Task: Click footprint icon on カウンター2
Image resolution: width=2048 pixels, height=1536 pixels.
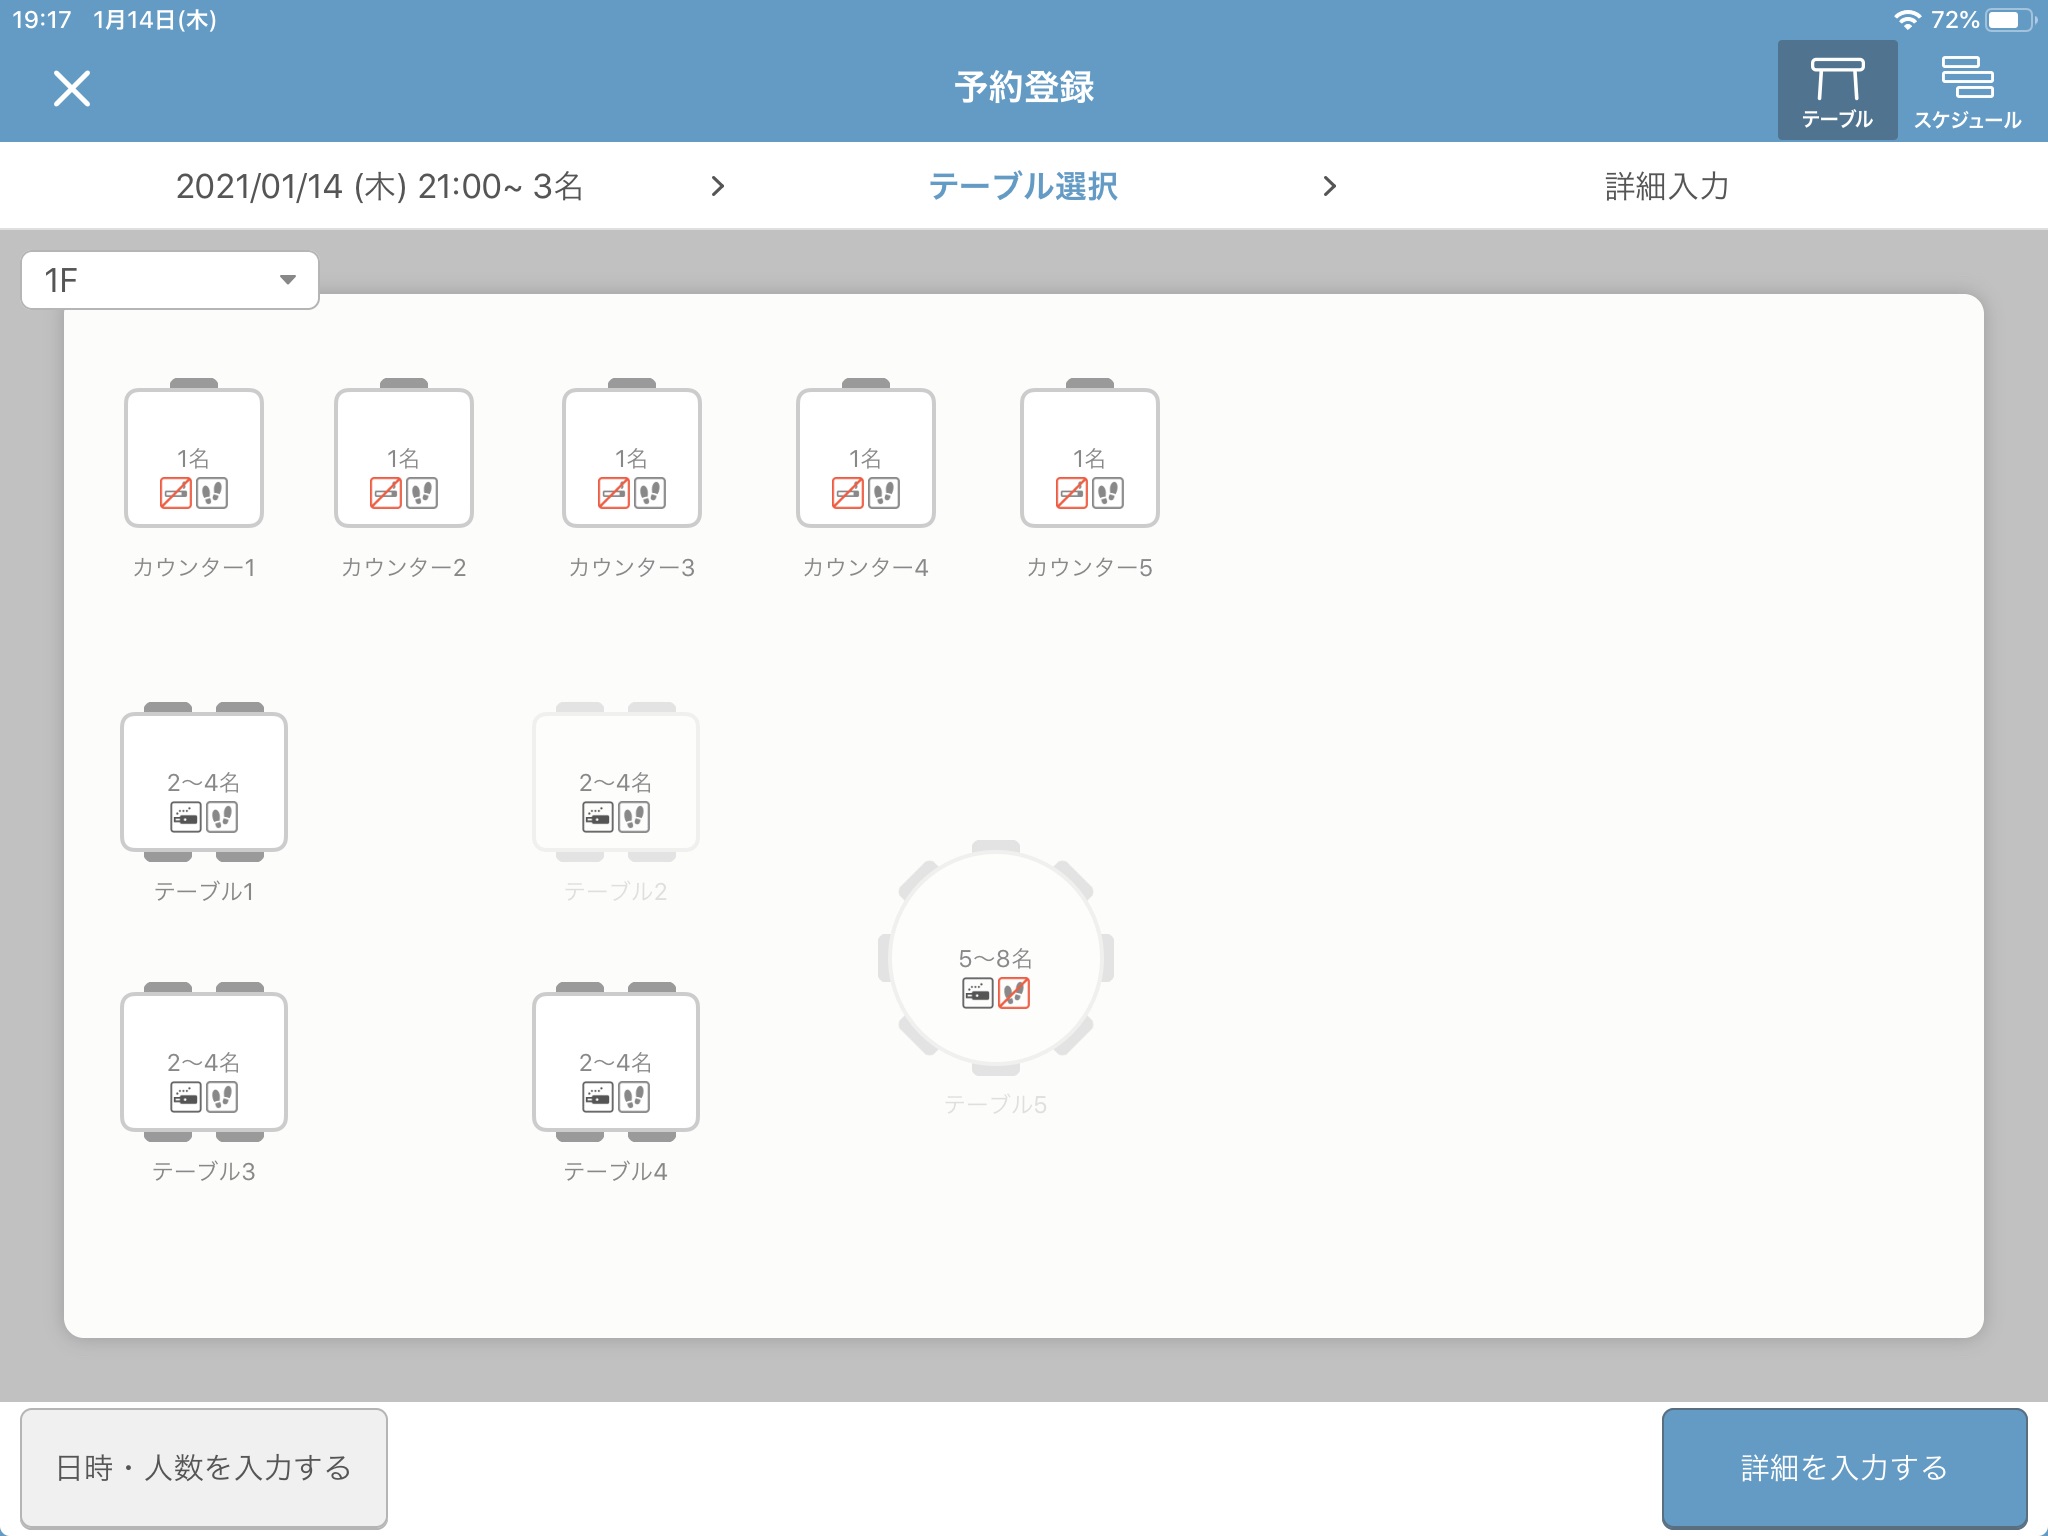Action: [x=422, y=493]
